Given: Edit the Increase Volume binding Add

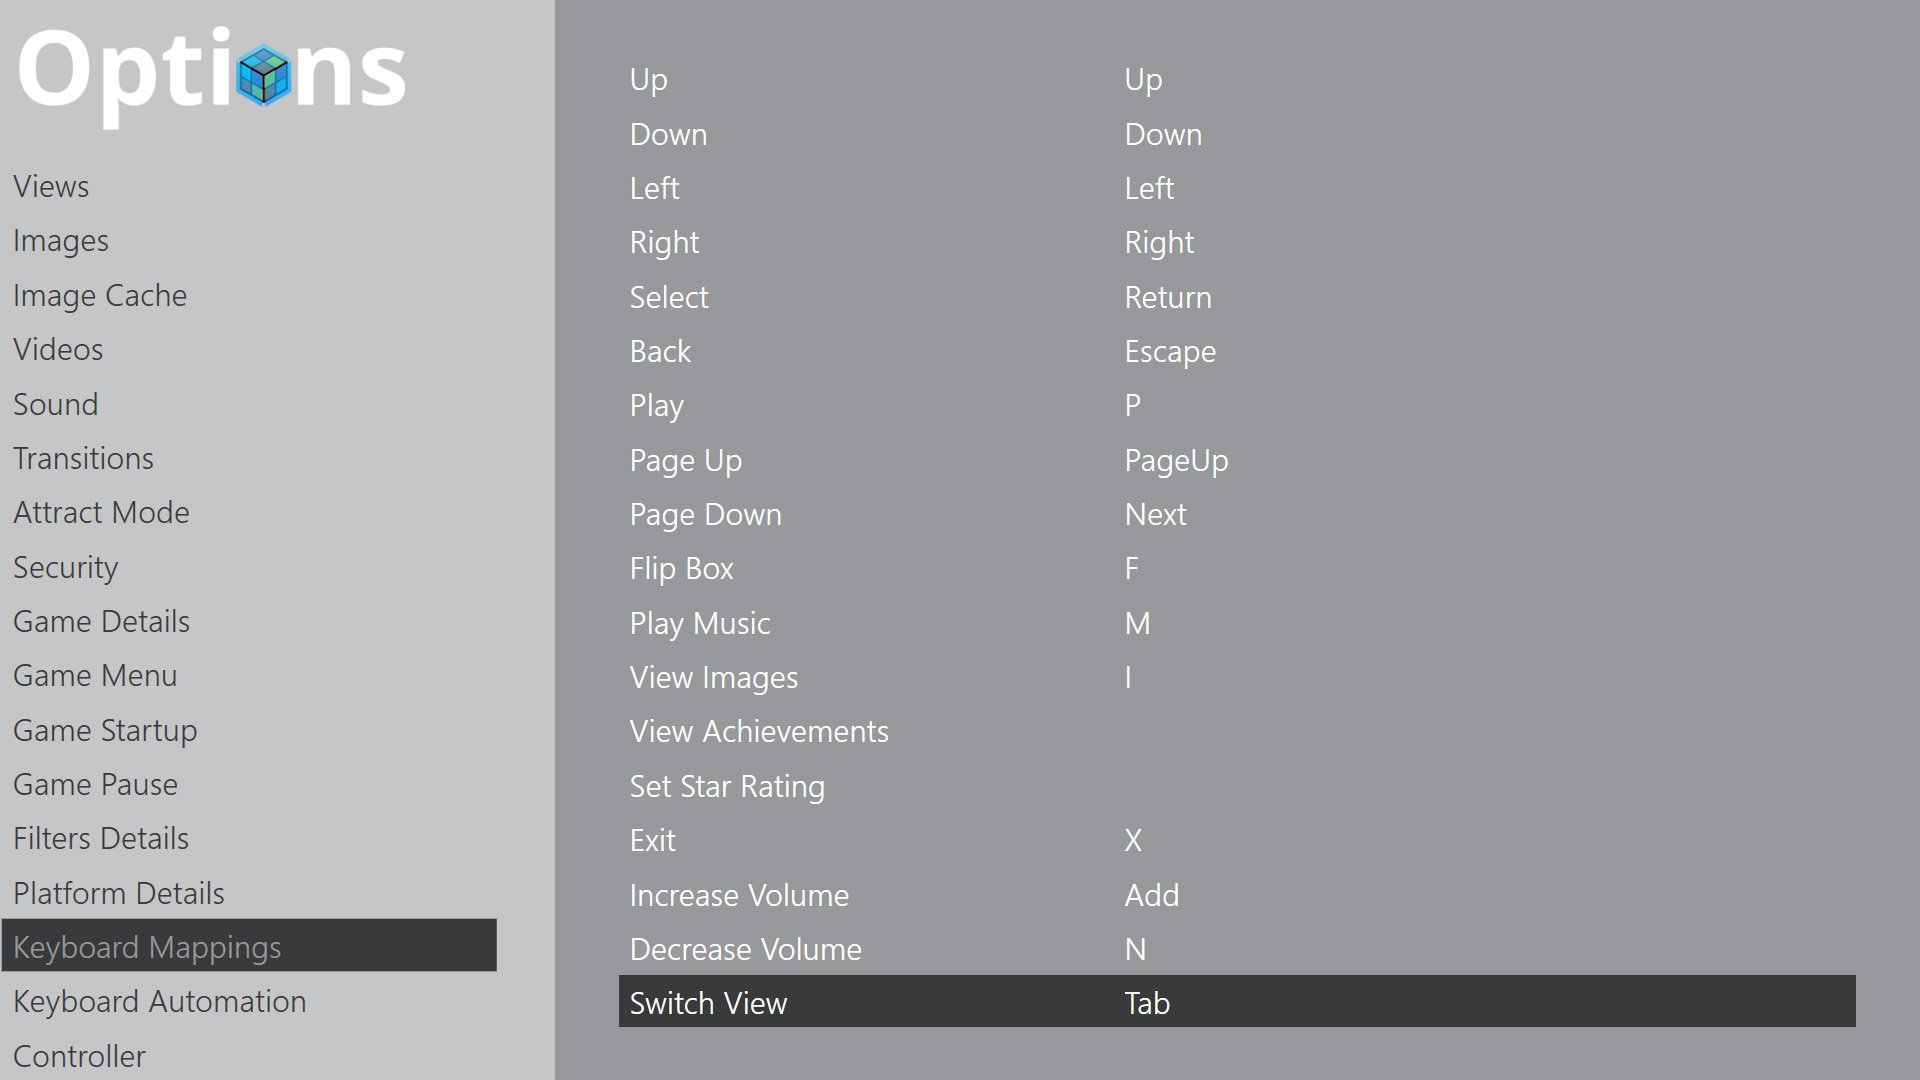Looking at the screenshot, I should (1152, 896).
